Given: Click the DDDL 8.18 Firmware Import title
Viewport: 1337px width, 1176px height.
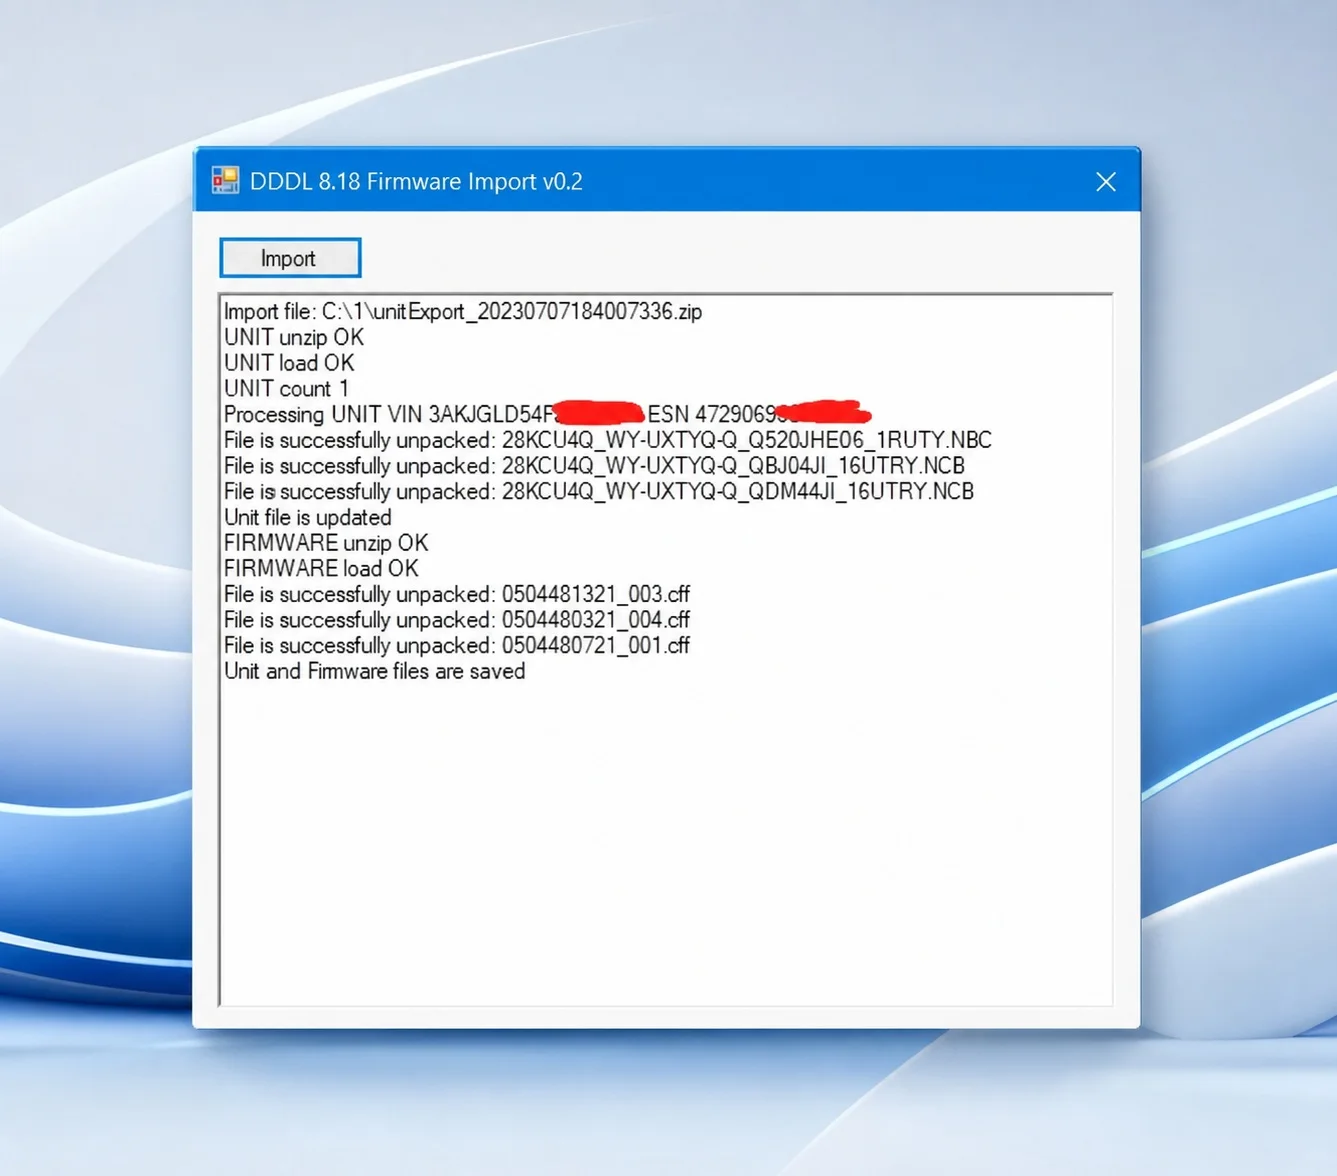Looking at the screenshot, I should tap(416, 182).
